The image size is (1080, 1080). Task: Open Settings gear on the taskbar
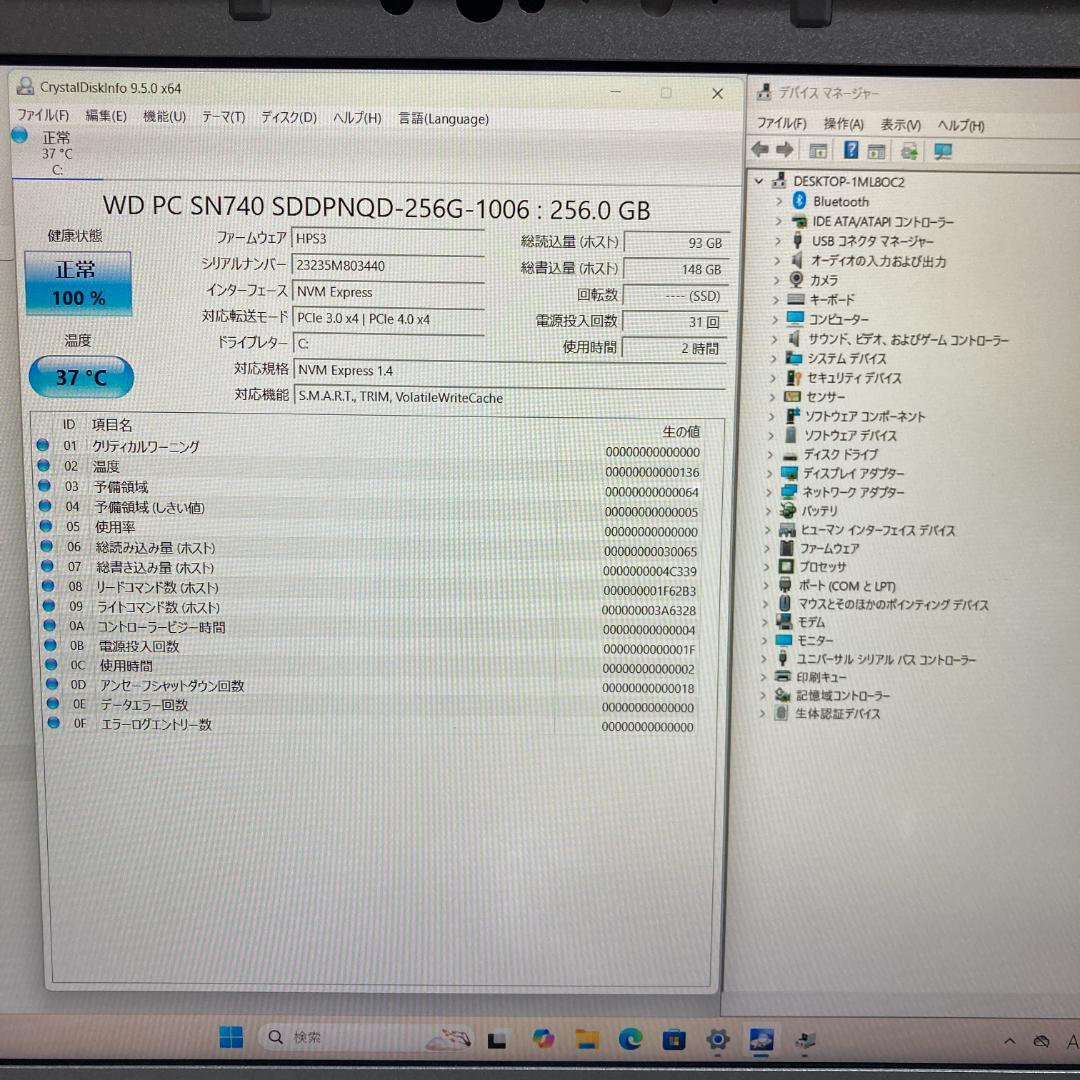click(x=717, y=1039)
